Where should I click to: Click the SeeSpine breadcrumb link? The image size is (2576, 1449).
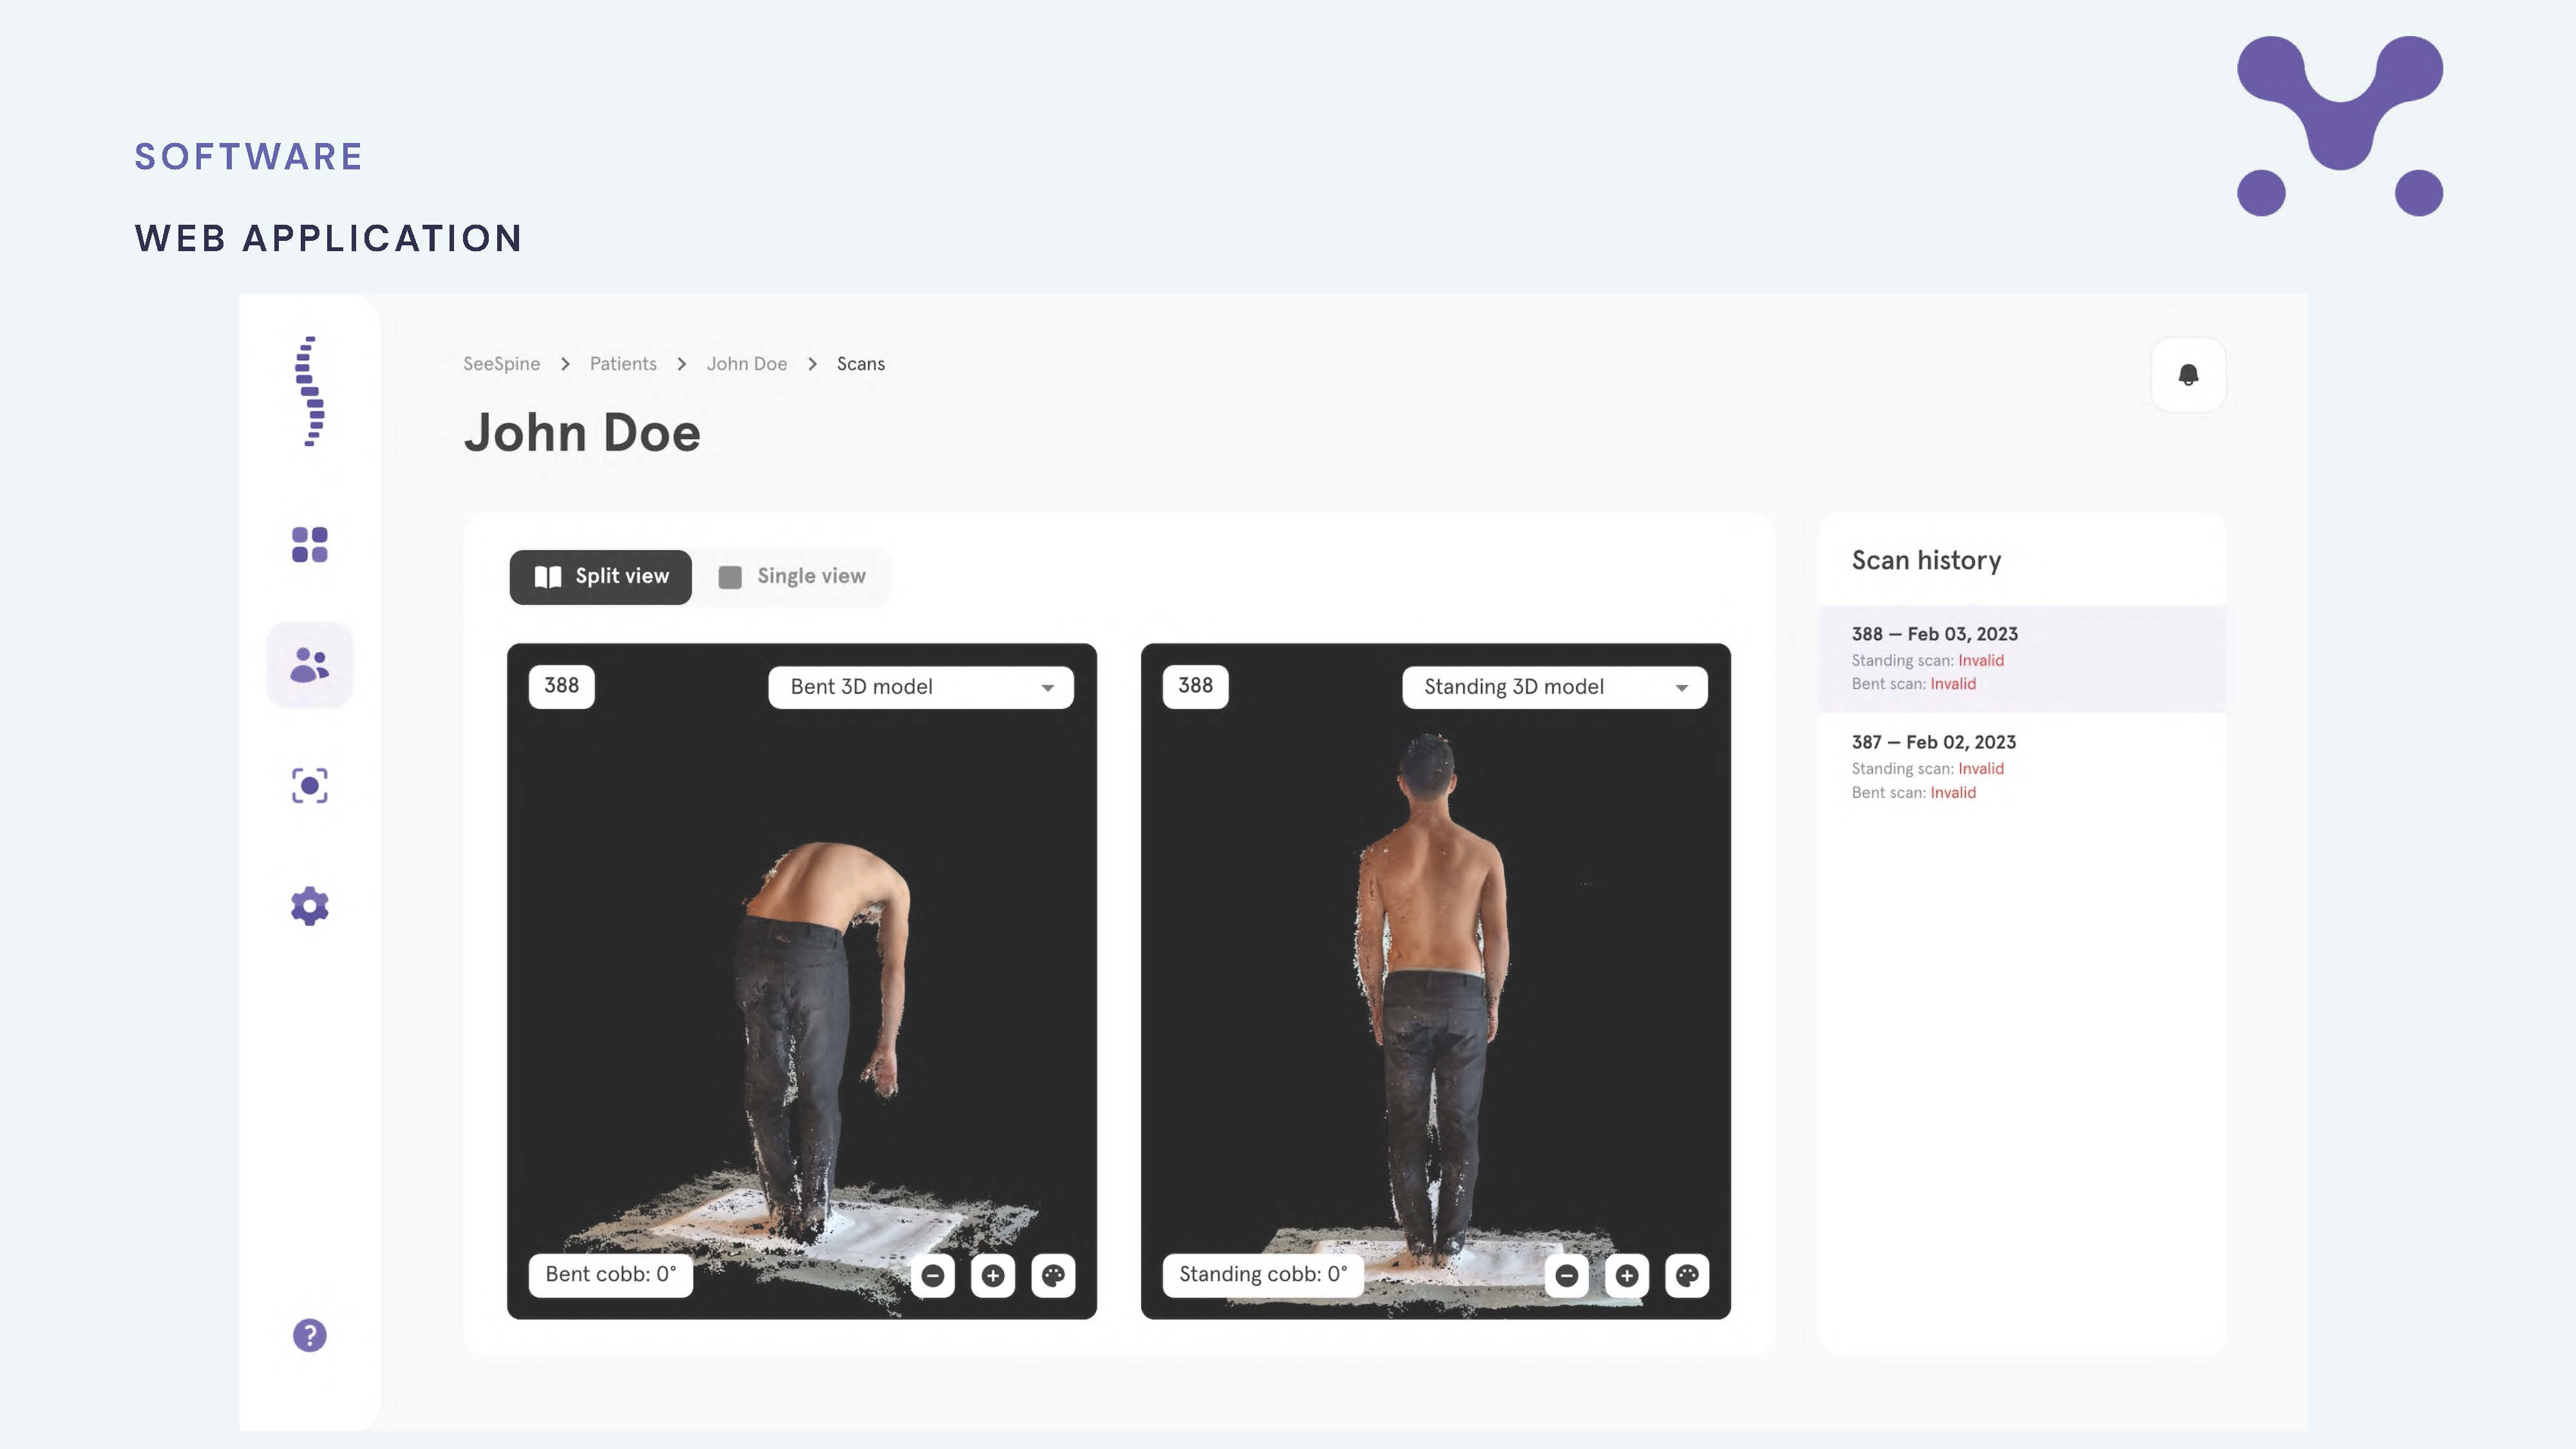pyautogui.click(x=501, y=364)
